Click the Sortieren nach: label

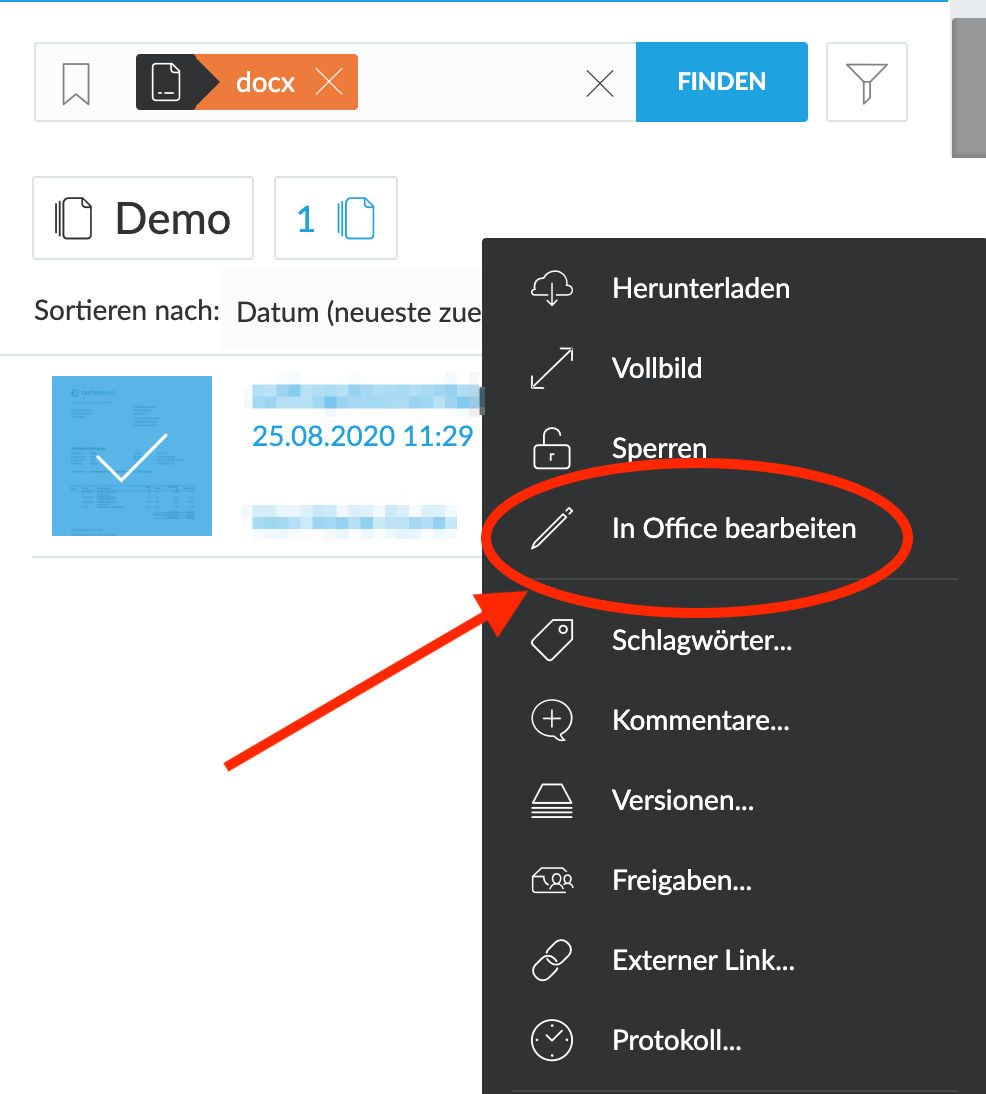pos(127,310)
